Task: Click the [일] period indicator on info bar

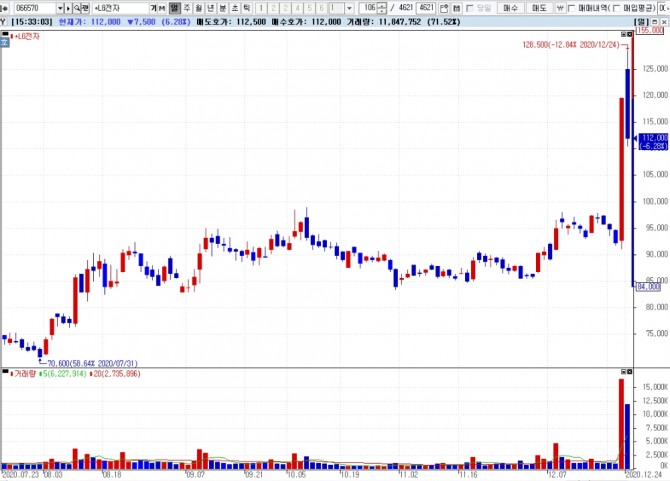Action: pos(641,22)
